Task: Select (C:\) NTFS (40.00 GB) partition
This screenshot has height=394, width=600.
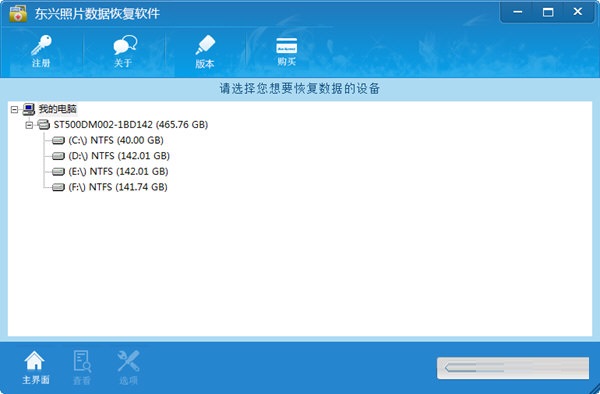Action: pos(116,140)
